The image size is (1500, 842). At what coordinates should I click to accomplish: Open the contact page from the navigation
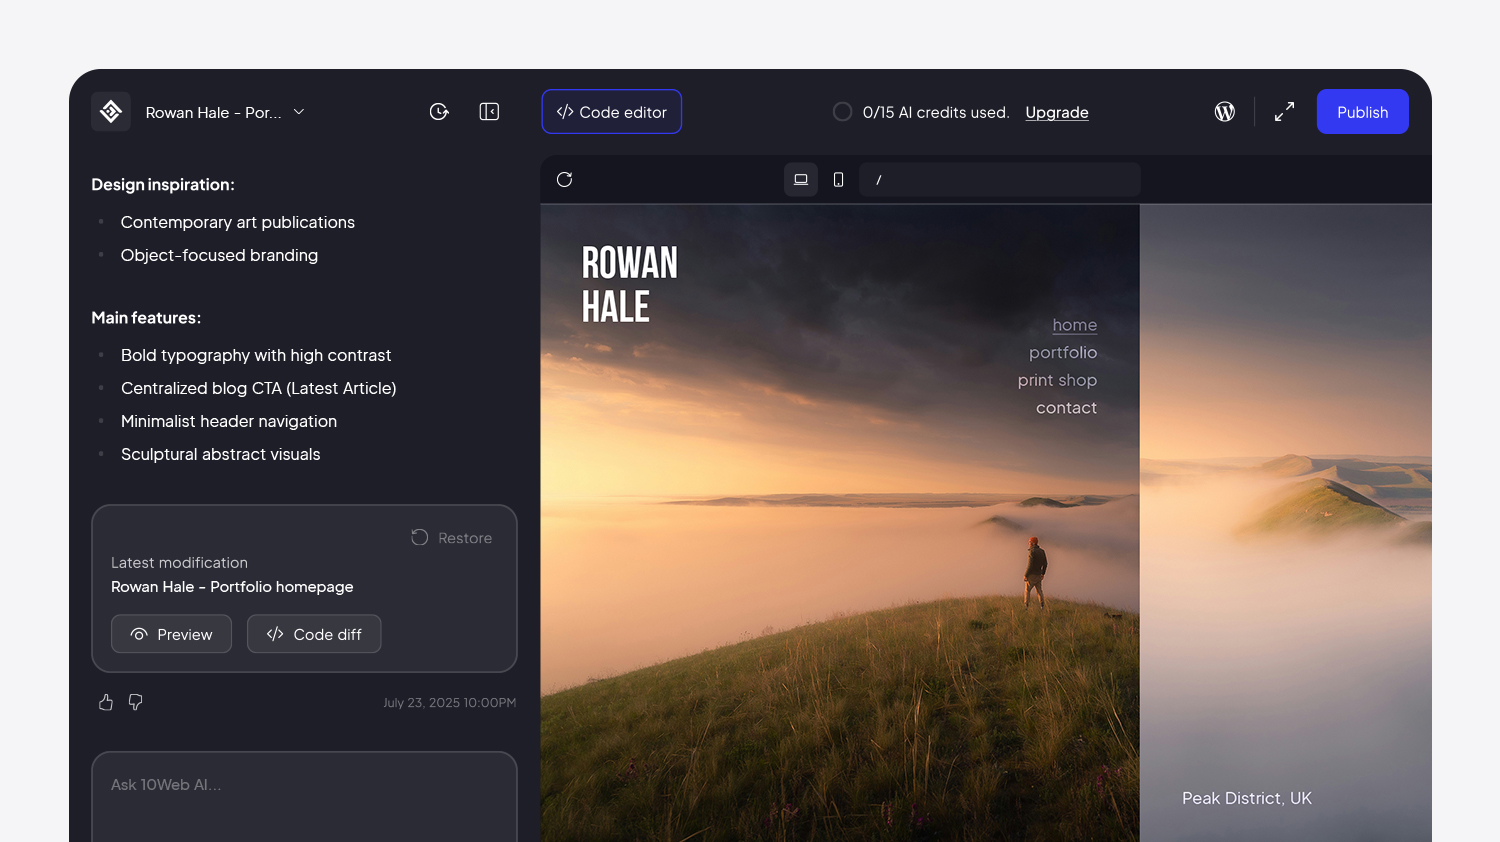[x=1066, y=407]
